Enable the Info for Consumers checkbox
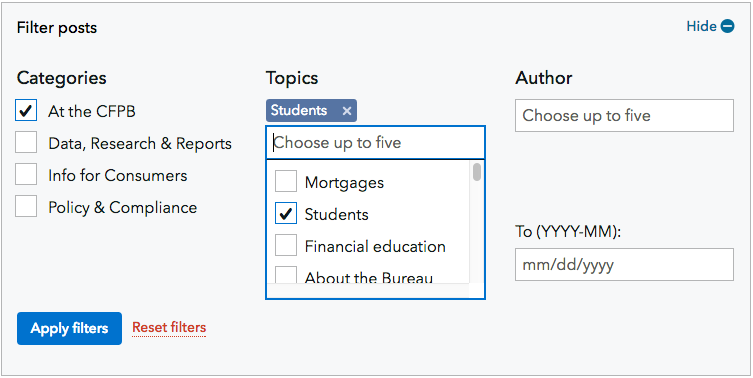Image resolution: width=753 pixels, height=378 pixels. pyautogui.click(x=26, y=175)
